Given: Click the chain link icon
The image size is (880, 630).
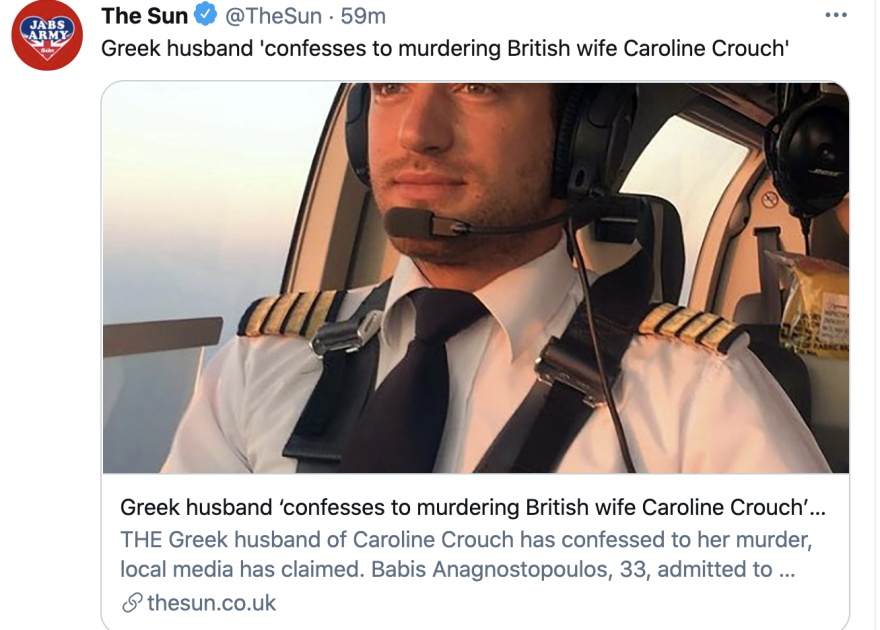Looking at the screenshot, I should pos(131,603).
